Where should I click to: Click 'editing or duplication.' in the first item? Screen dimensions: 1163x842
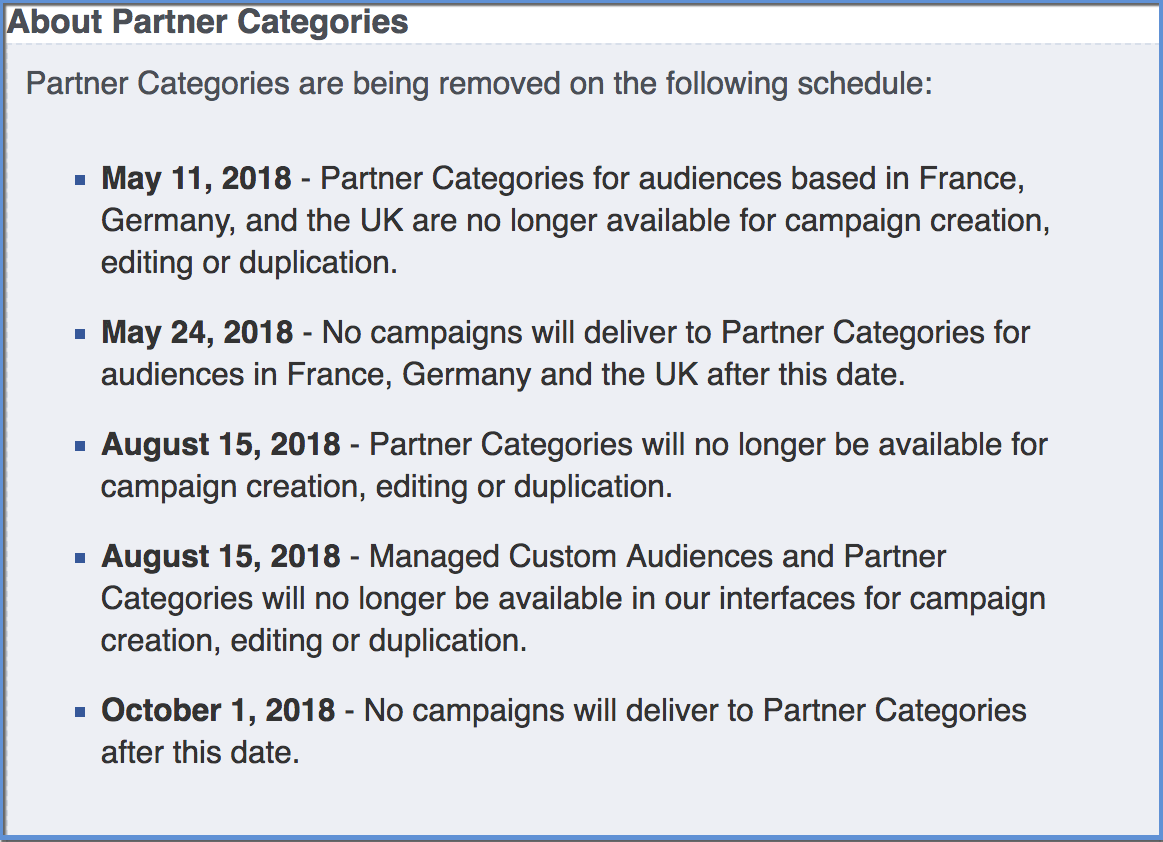[x=249, y=263]
